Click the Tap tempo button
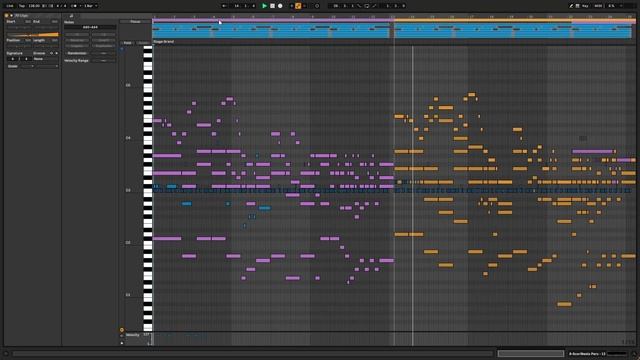The width and height of the screenshot is (640, 360). [x=22, y=6]
